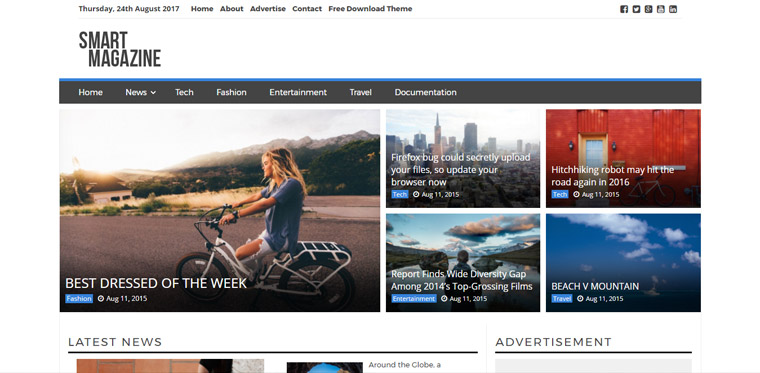760x373 pixels.
Task: Open the Beach V Mountain headline
Action: click(x=595, y=286)
